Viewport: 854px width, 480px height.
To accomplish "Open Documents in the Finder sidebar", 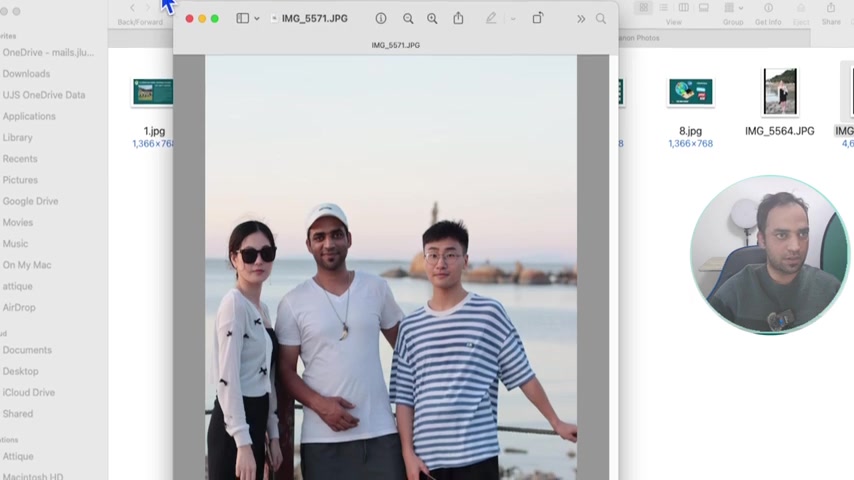I will click(x=27, y=350).
